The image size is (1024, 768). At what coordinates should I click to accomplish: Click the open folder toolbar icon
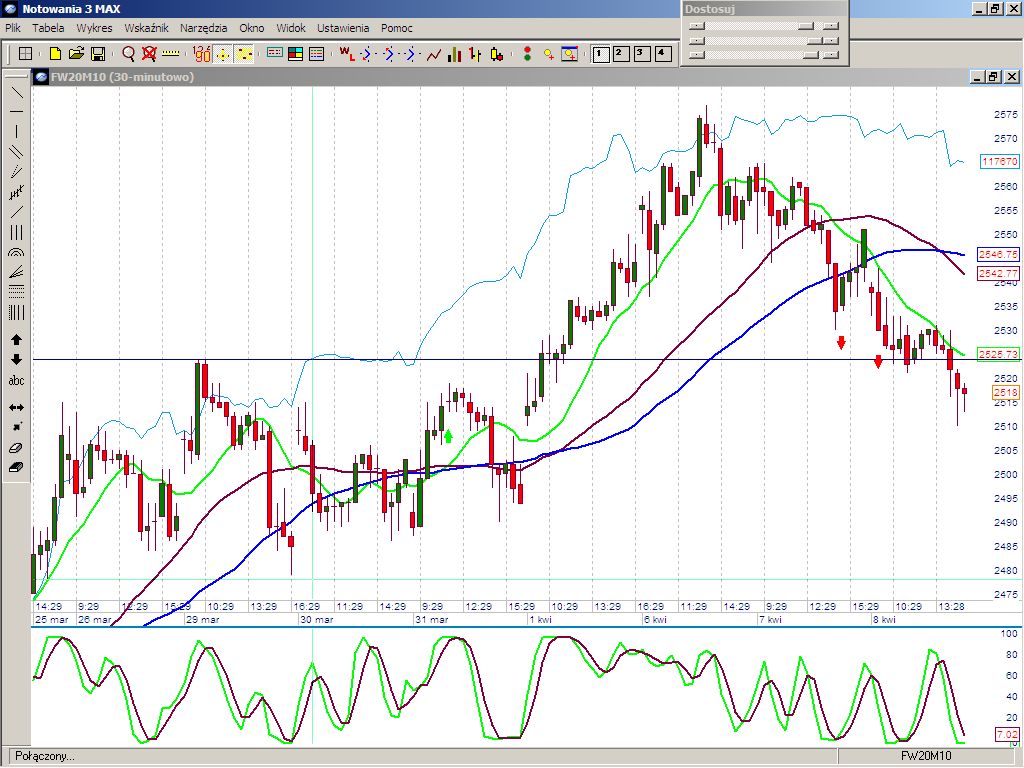click(x=76, y=54)
